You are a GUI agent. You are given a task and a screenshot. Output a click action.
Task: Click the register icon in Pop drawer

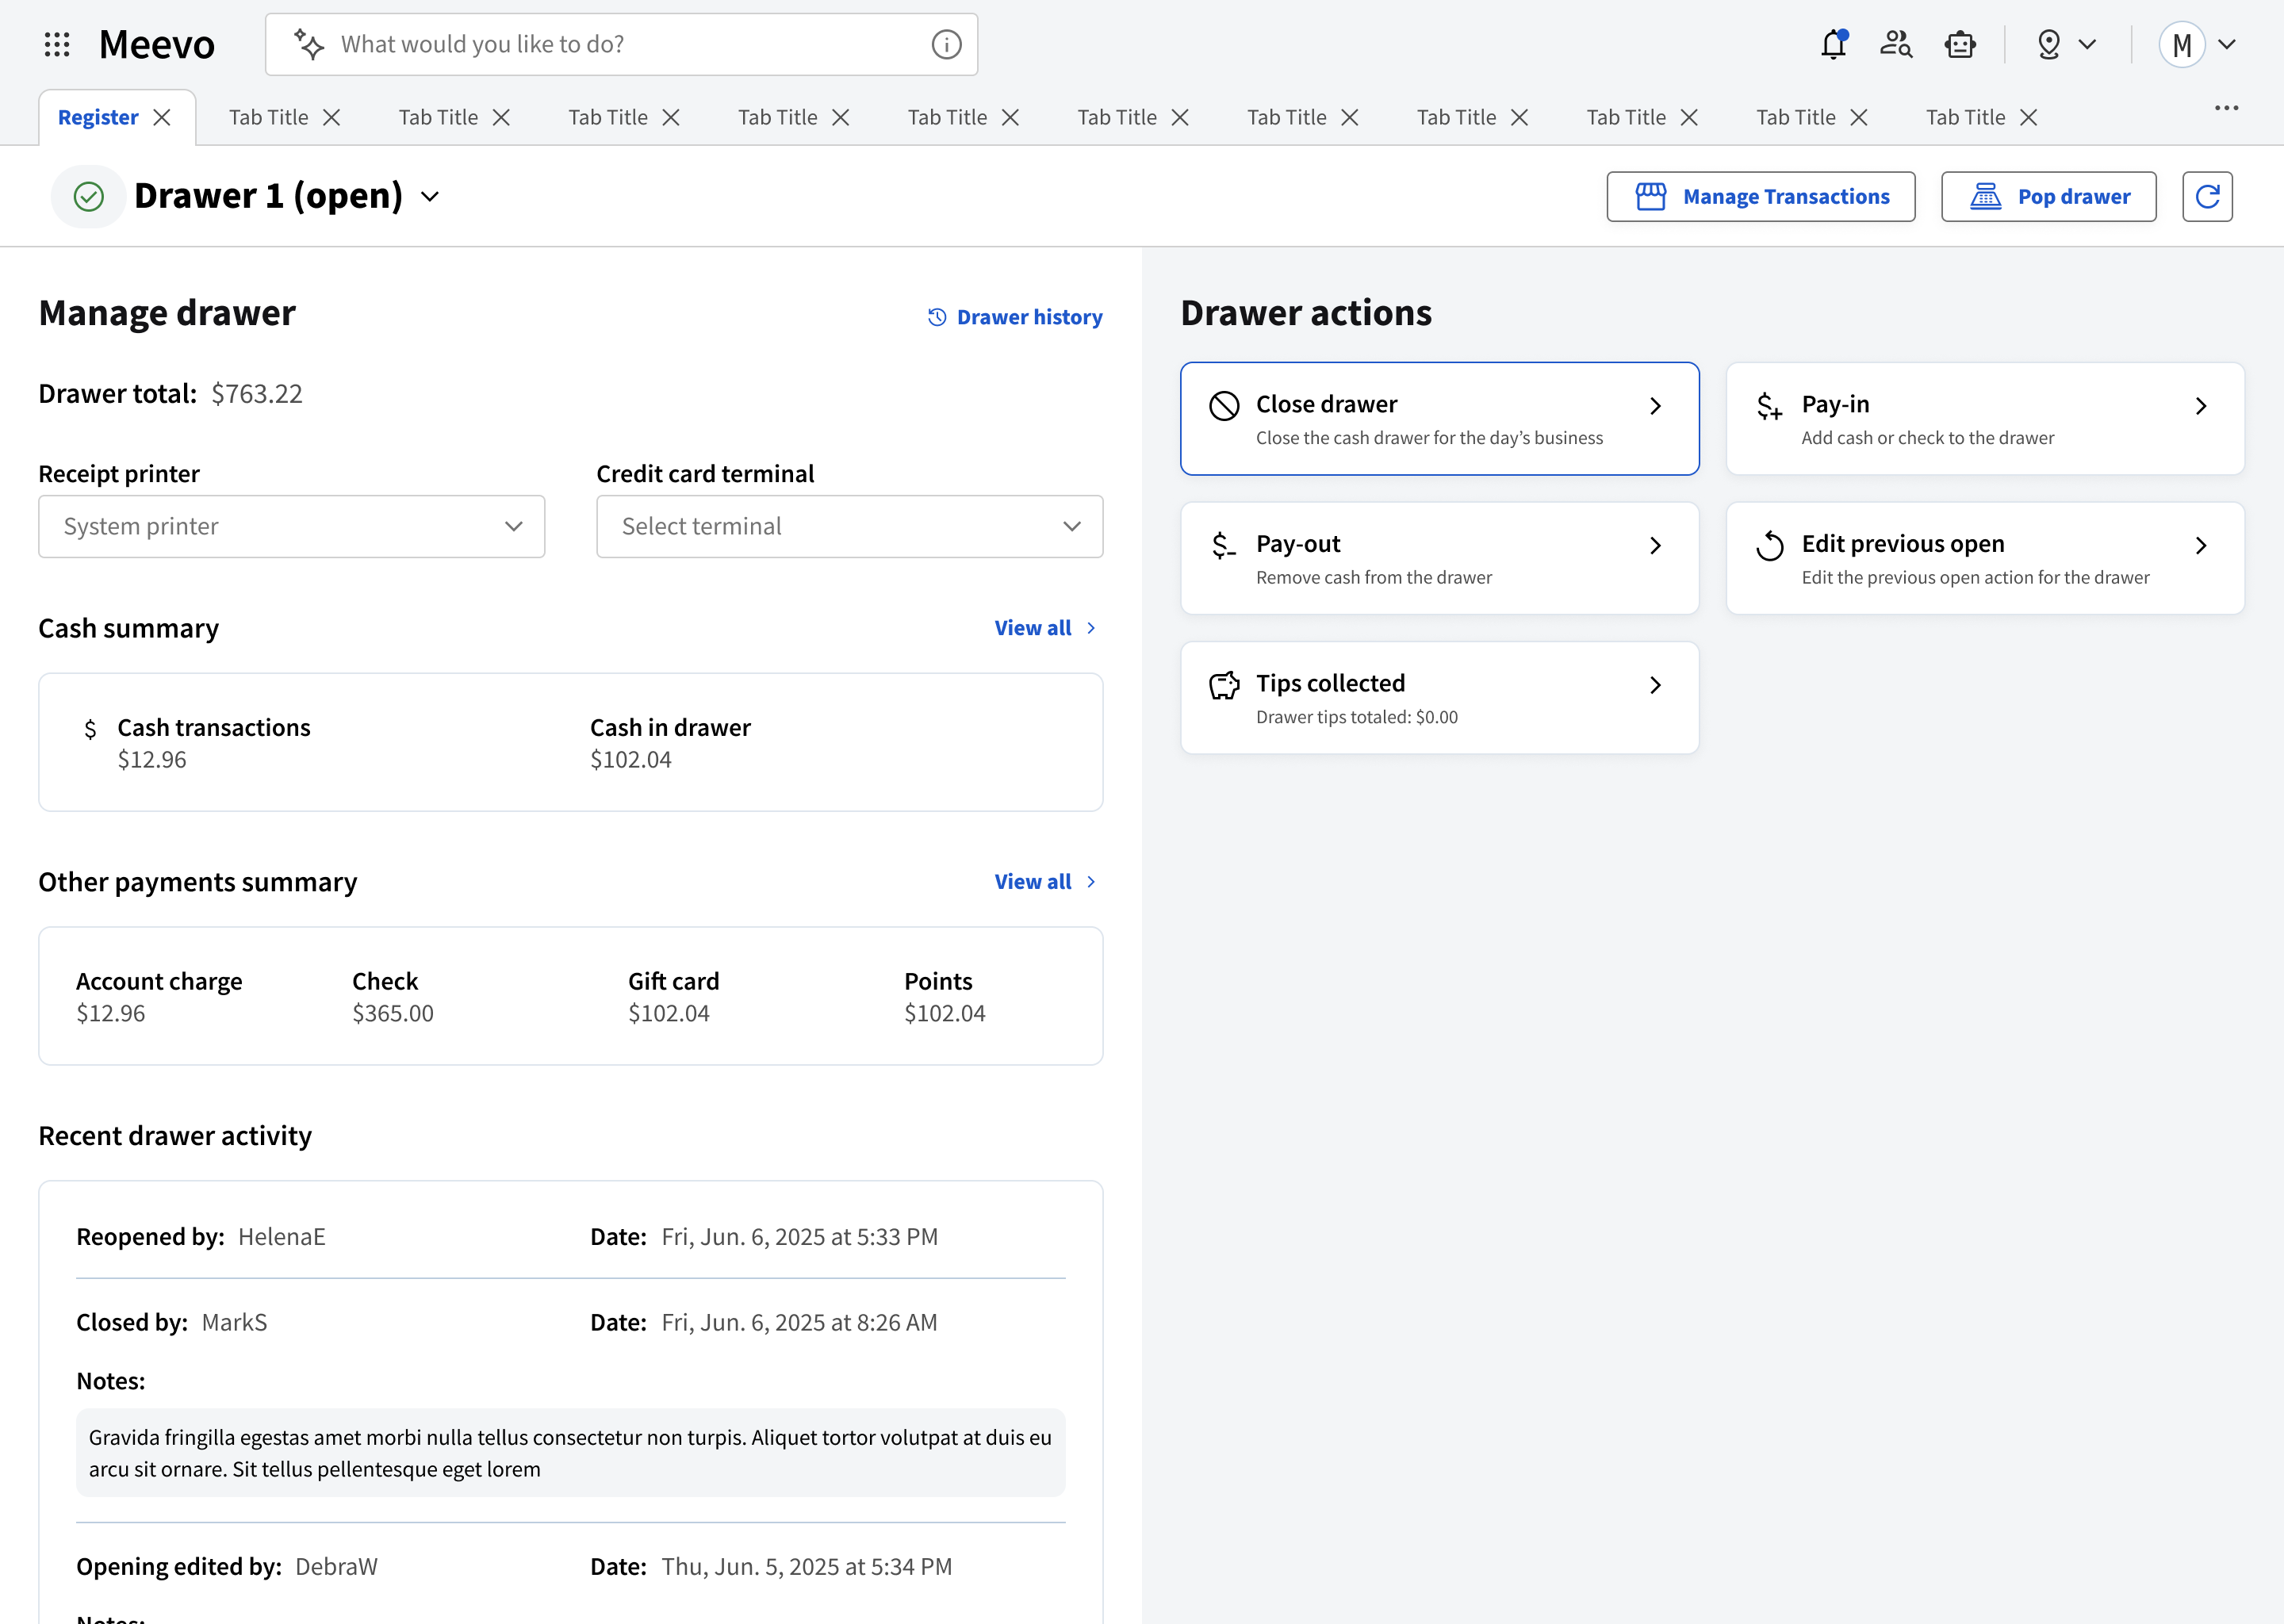[x=1985, y=196]
